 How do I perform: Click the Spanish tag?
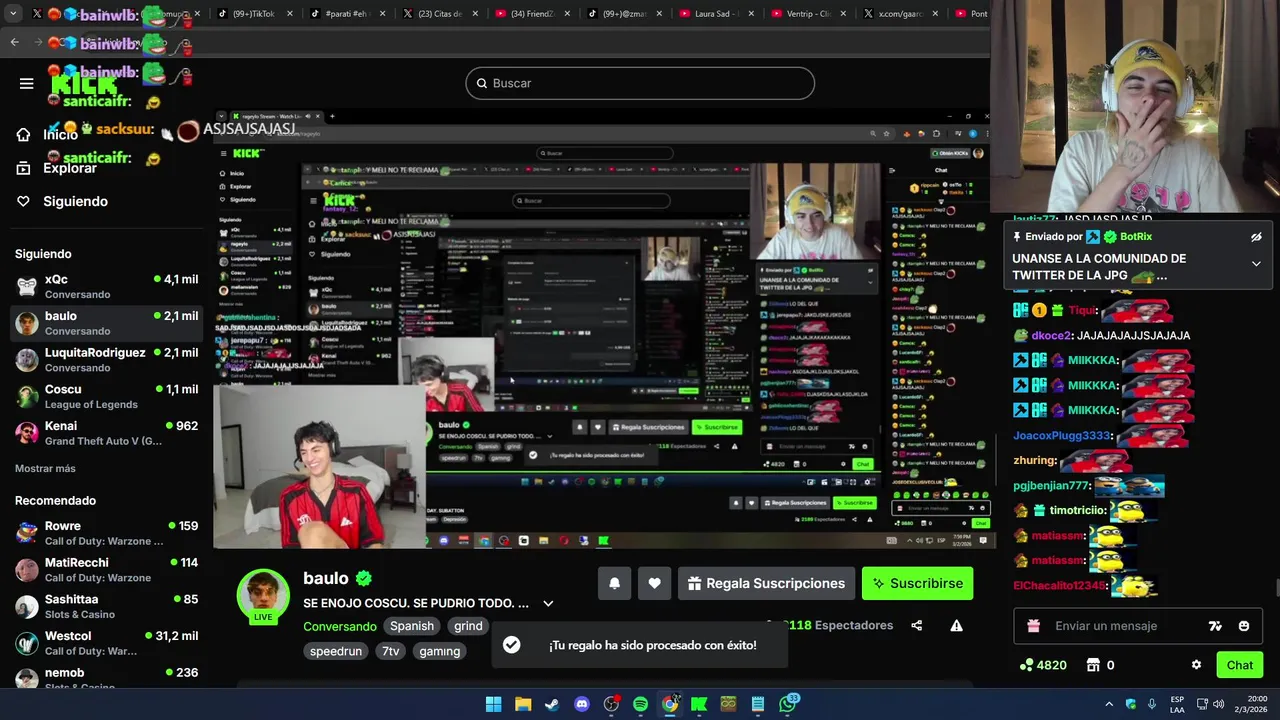[412, 626]
